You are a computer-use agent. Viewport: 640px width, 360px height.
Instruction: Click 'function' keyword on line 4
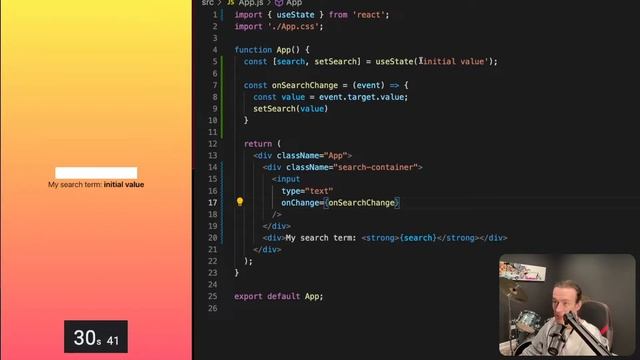(253, 50)
